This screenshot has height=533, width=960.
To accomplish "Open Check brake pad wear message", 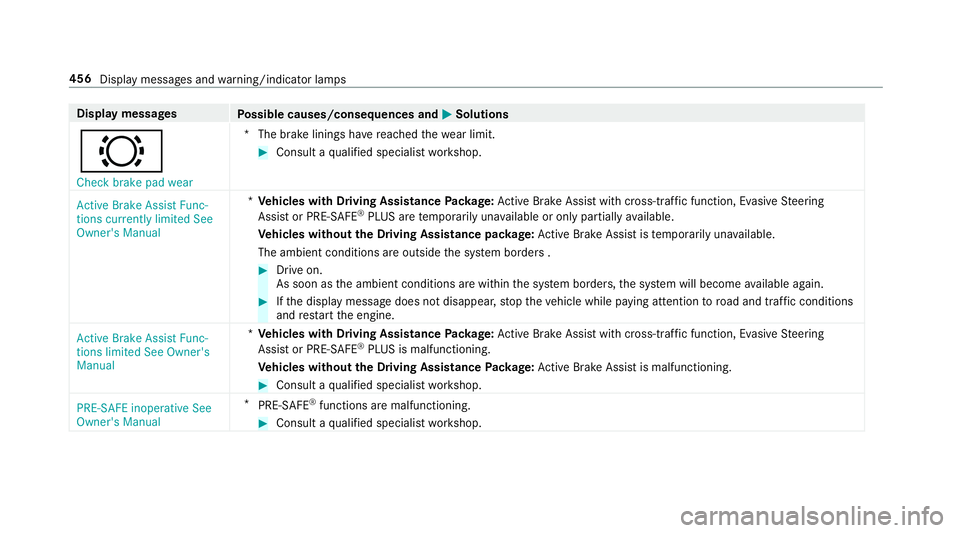I will pyautogui.click(x=135, y=182).
